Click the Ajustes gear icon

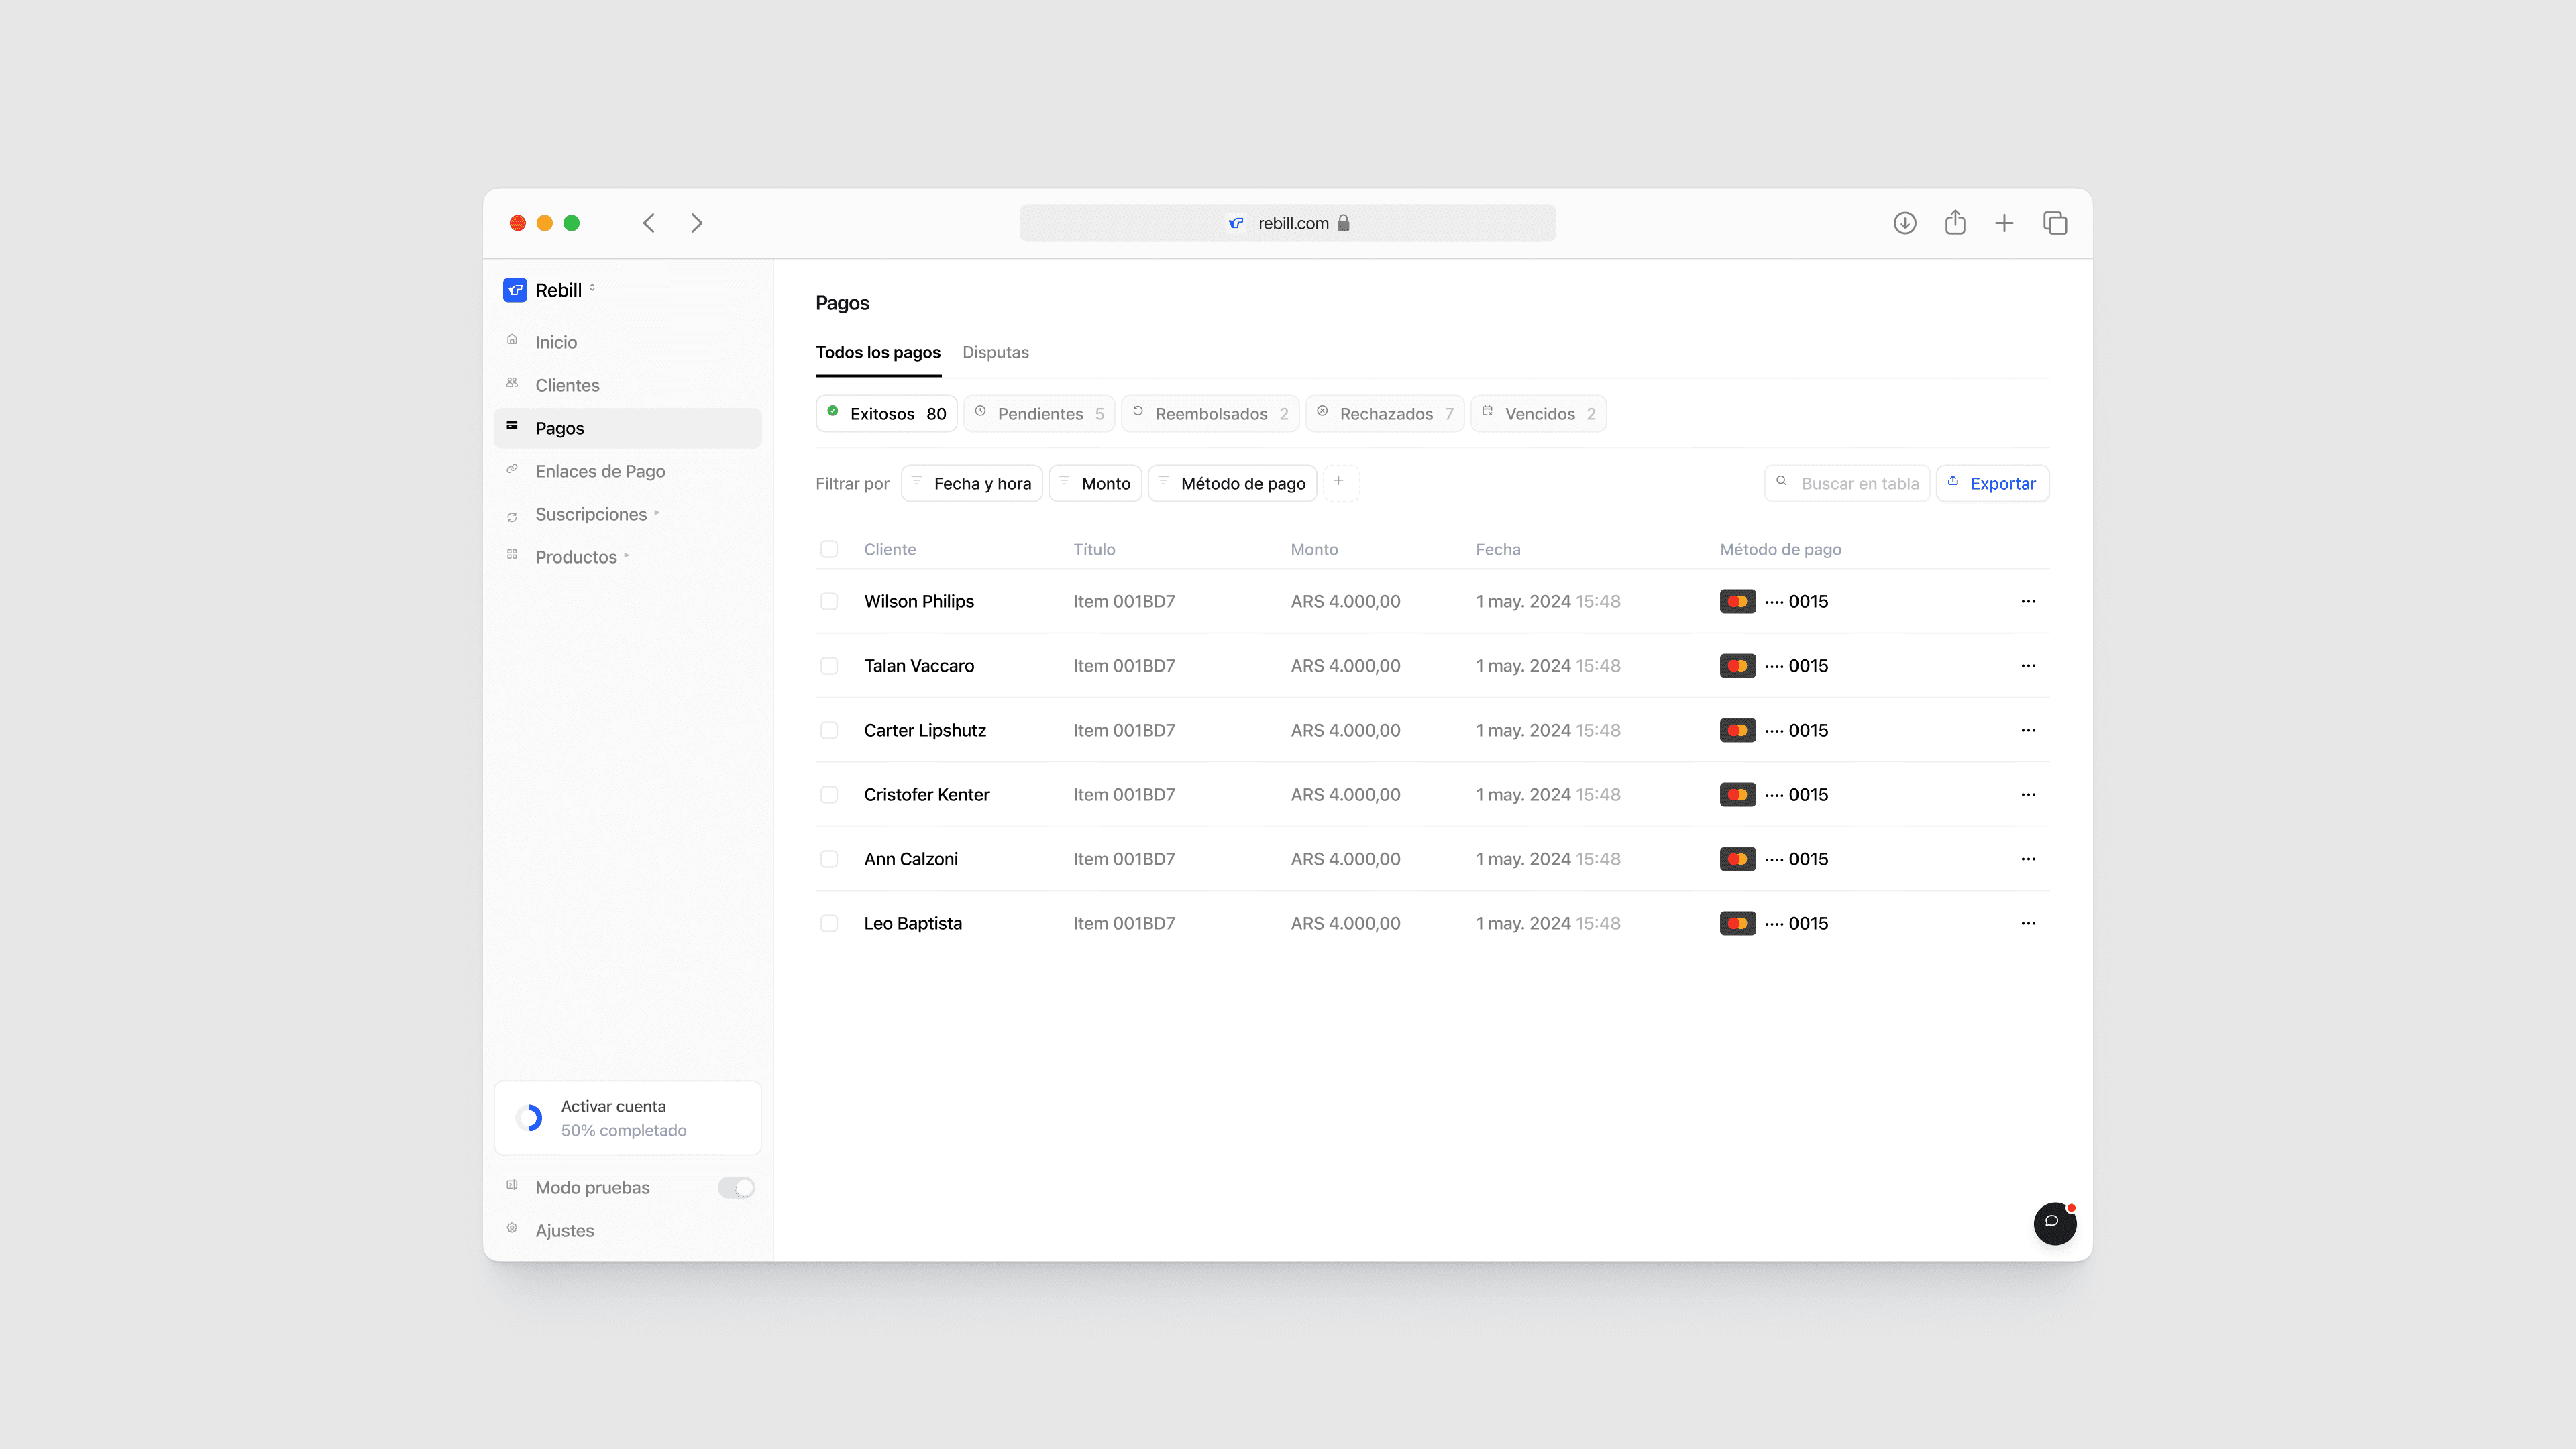512,1228
